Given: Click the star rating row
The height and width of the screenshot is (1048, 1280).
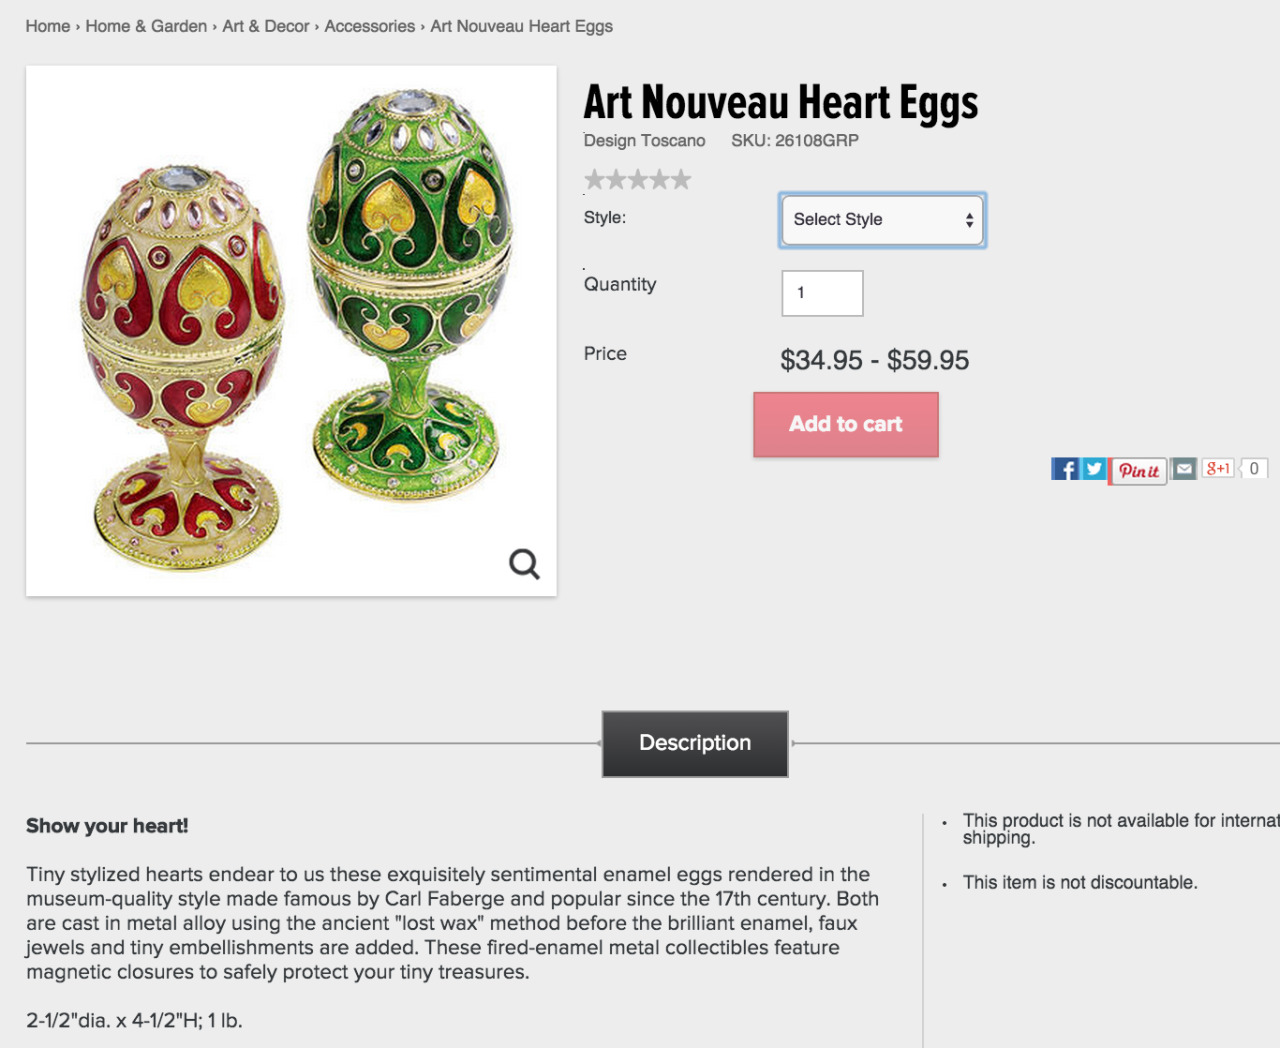Looking at the screenshot, I should tap(637, 180).
